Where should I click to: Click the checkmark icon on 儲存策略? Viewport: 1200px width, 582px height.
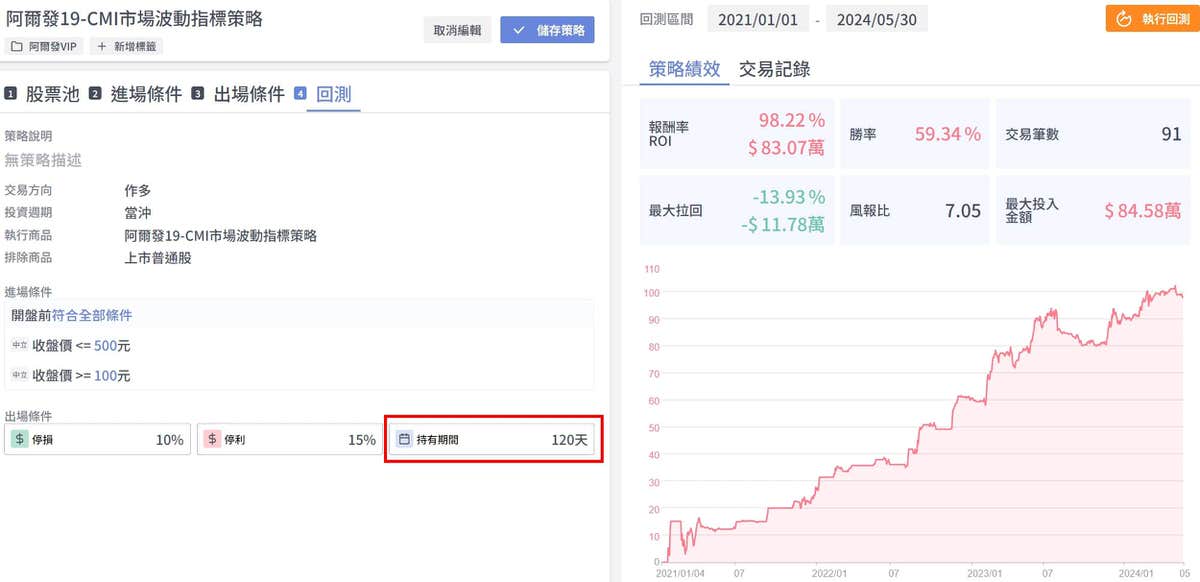click(x=518, y=30)
